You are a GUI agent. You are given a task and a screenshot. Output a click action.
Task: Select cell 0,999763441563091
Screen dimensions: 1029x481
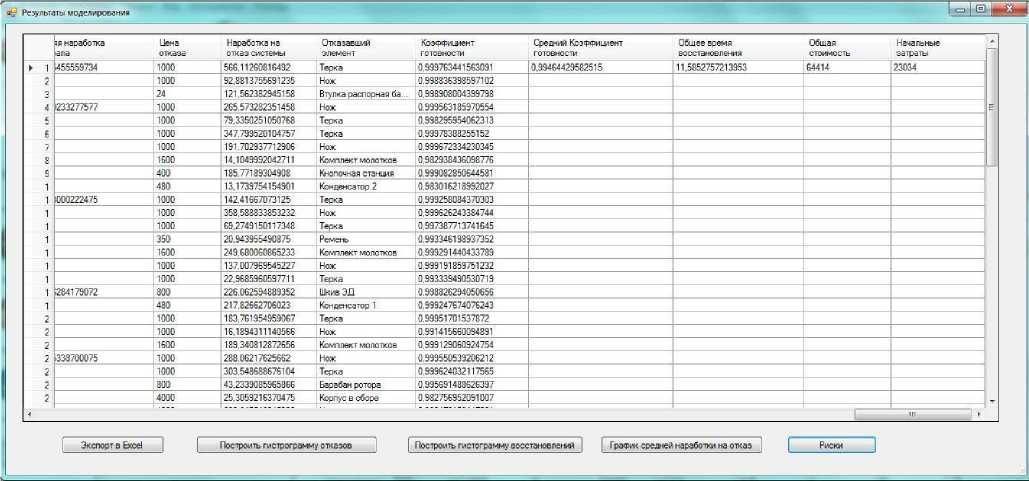pos(471,68)
